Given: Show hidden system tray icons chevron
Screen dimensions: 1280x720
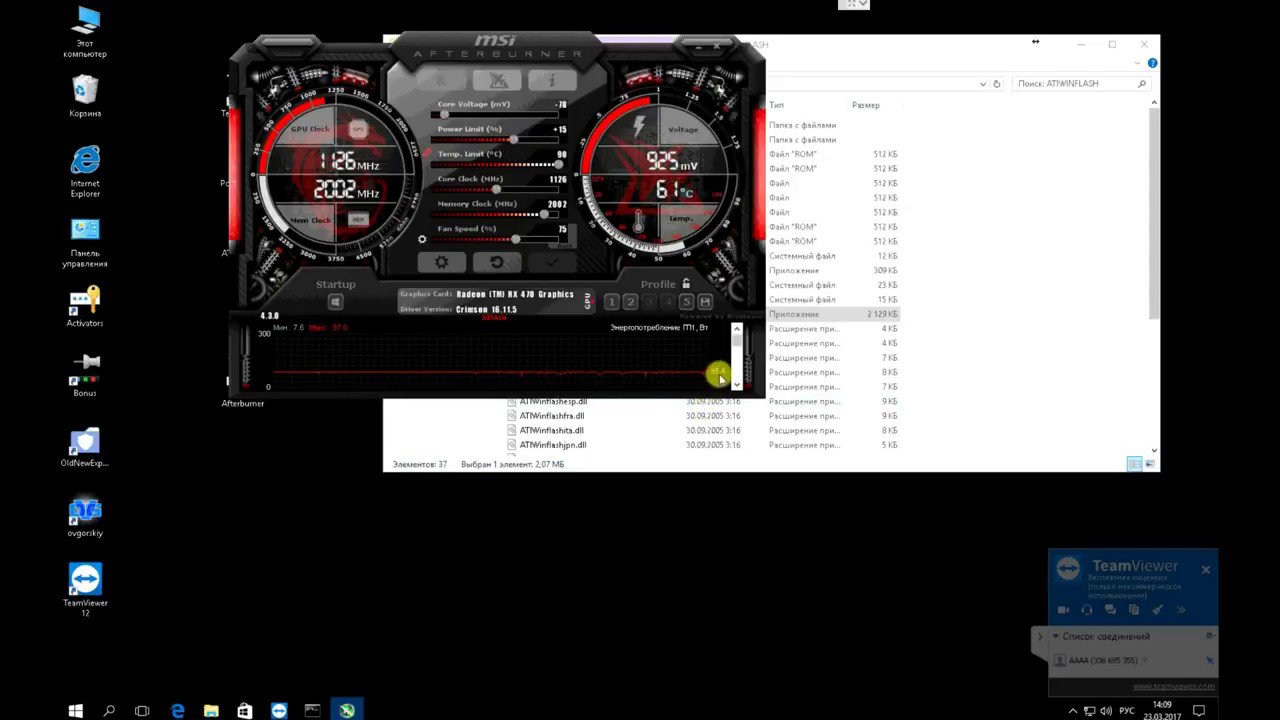Looking at the screenshot, I should pos(1073,711).
